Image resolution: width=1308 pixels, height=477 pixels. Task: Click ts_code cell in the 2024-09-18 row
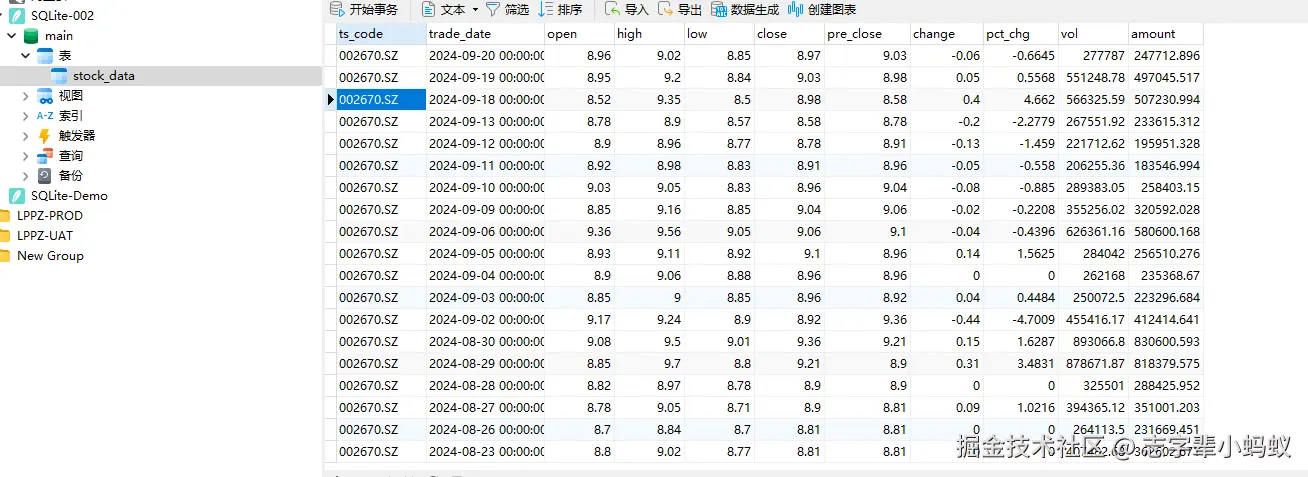(381, 100)
